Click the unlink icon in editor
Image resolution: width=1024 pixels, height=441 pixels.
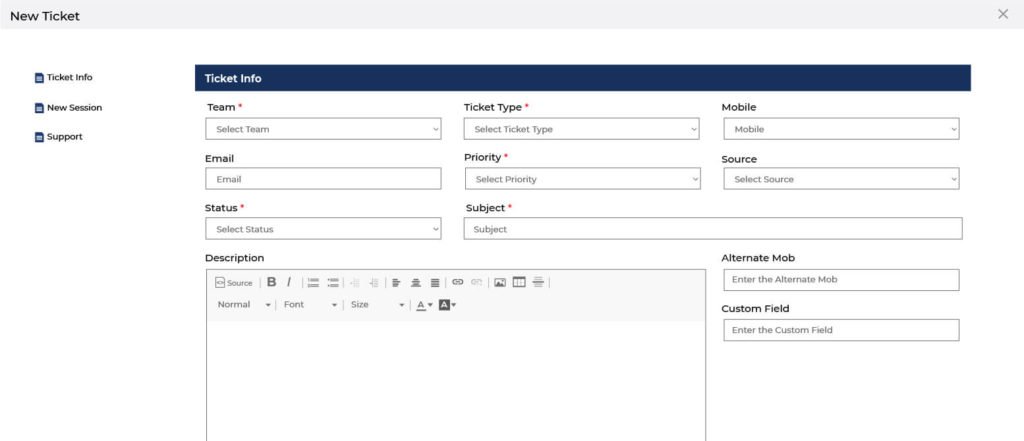477,282
